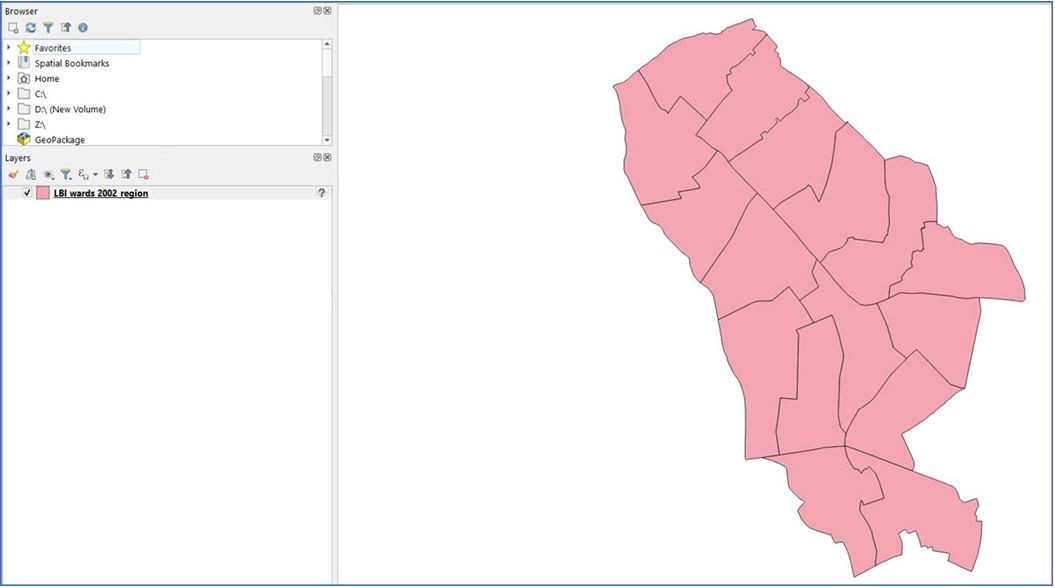Expand Z:\ drive node
This screenshot has height=588, width=1055.
[x=9, y=124]
